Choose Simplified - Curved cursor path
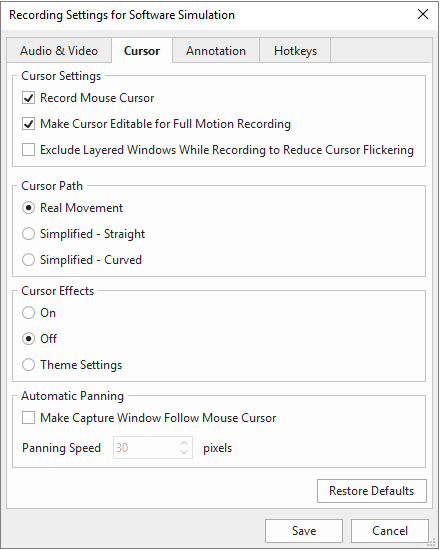This screenshot has width=440, height=550. [28, 260]
